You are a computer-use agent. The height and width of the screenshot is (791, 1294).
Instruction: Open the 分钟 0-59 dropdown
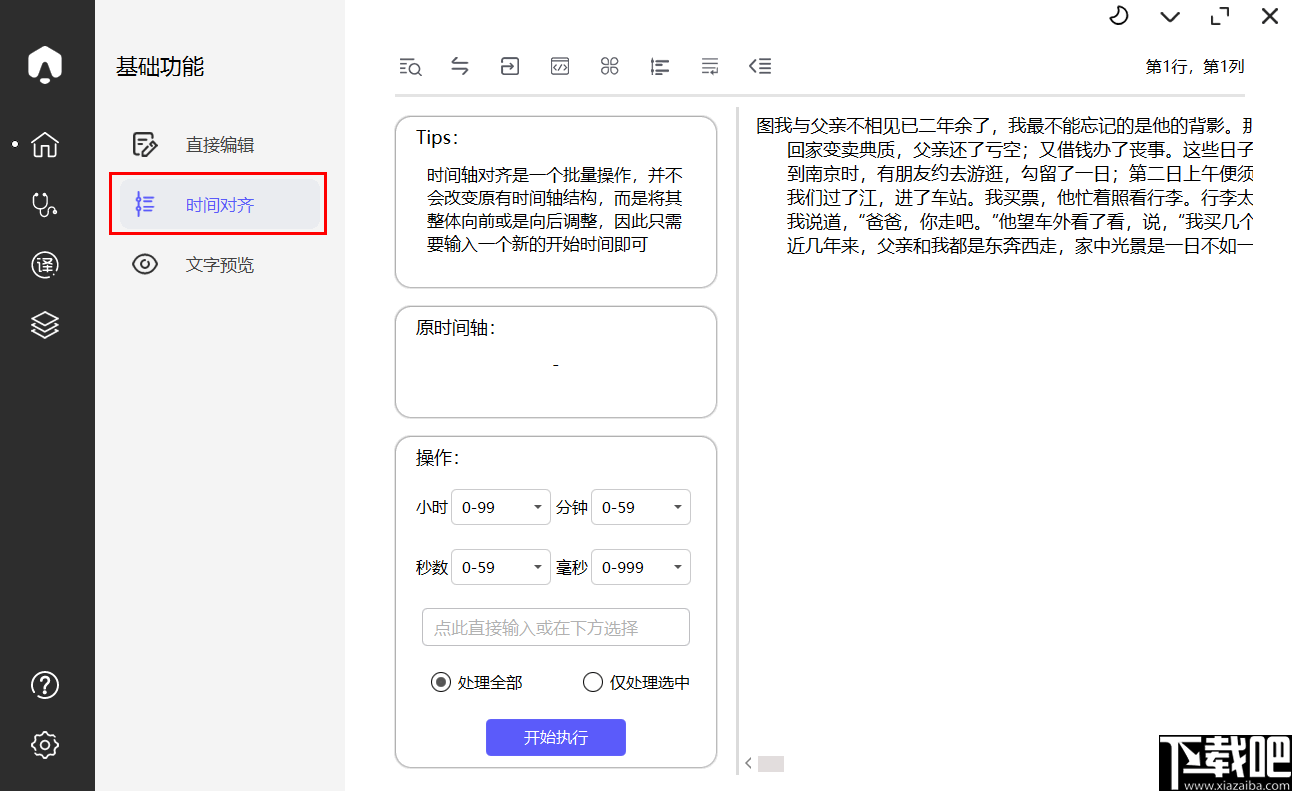641,507
